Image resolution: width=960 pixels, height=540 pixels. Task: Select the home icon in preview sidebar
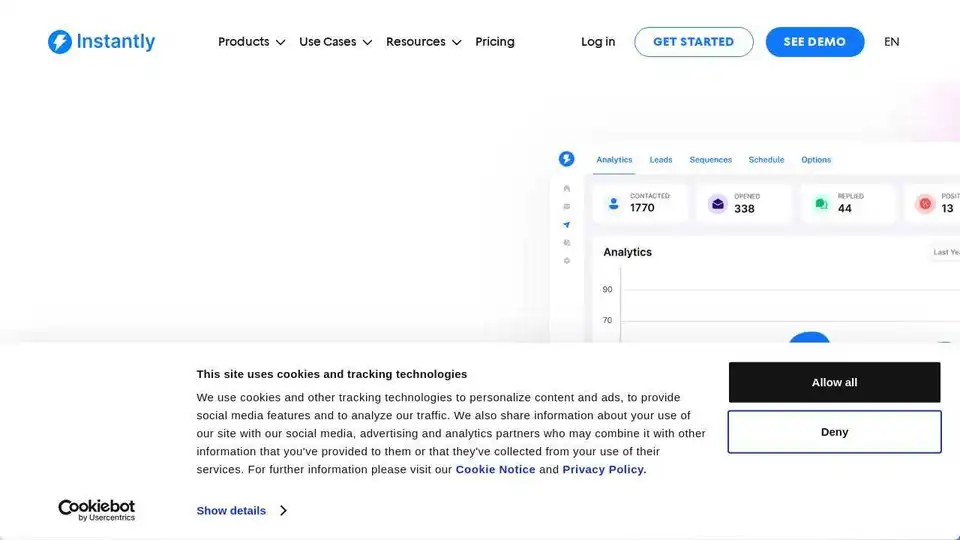(566, 189)
